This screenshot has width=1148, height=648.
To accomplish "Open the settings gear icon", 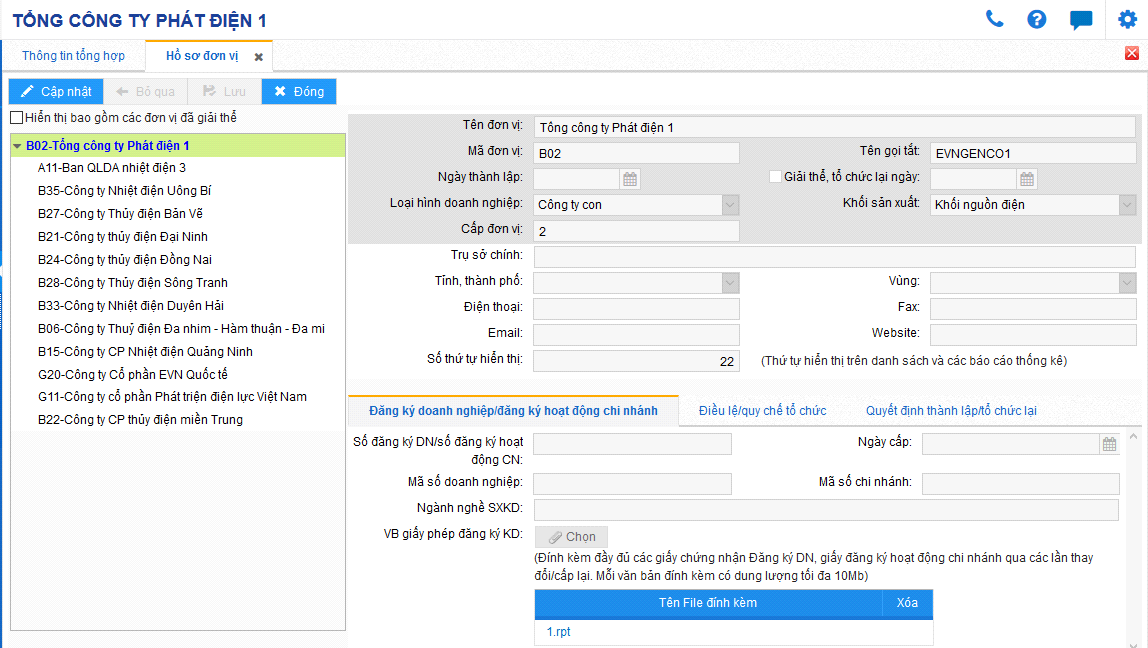I will click(x=1128, y=19).
